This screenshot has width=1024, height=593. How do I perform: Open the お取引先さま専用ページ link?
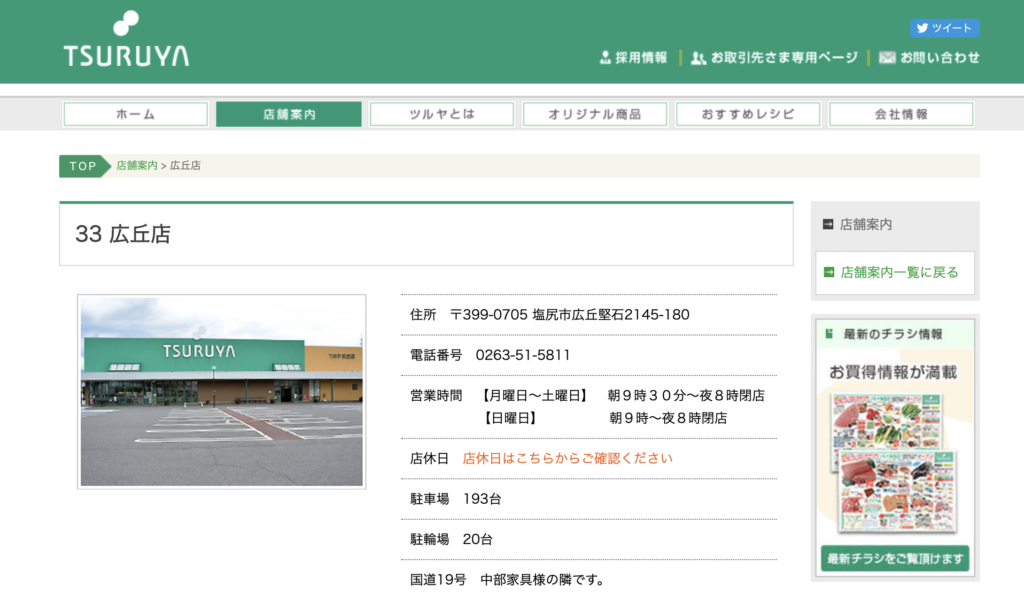coord(775,57)
